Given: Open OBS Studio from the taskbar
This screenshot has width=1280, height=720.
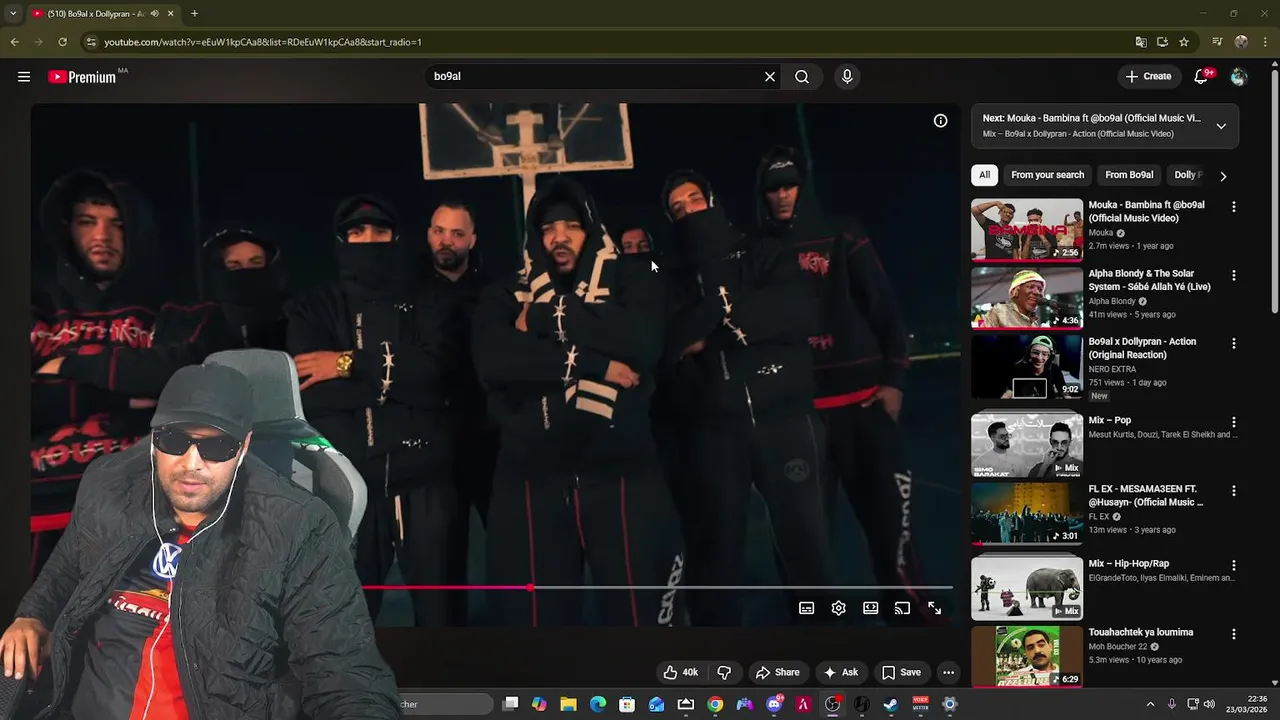Looking at the screenshot, I should [x=833, y=704].
